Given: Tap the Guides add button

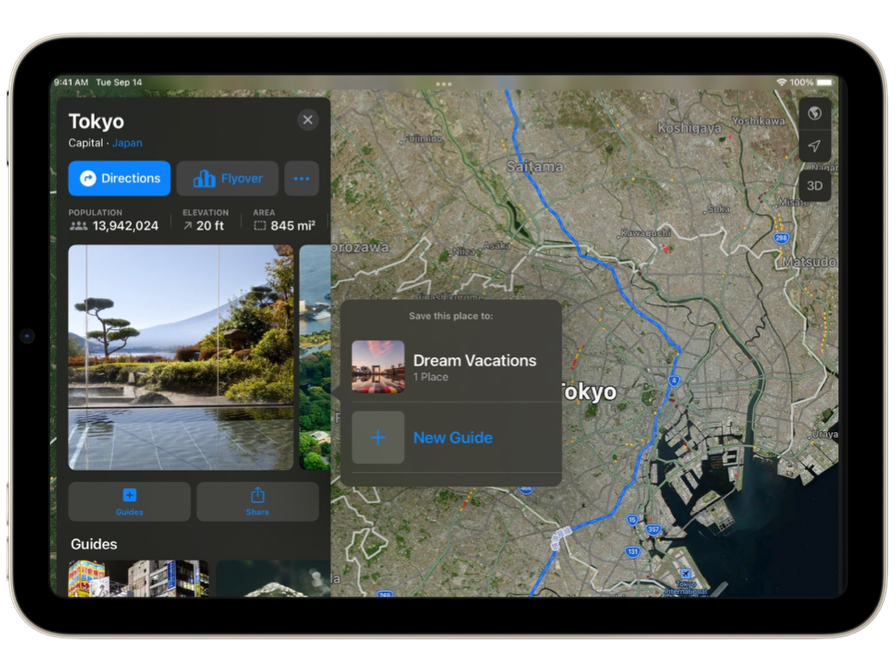Looking at the screenshot, I should point(129,501).
